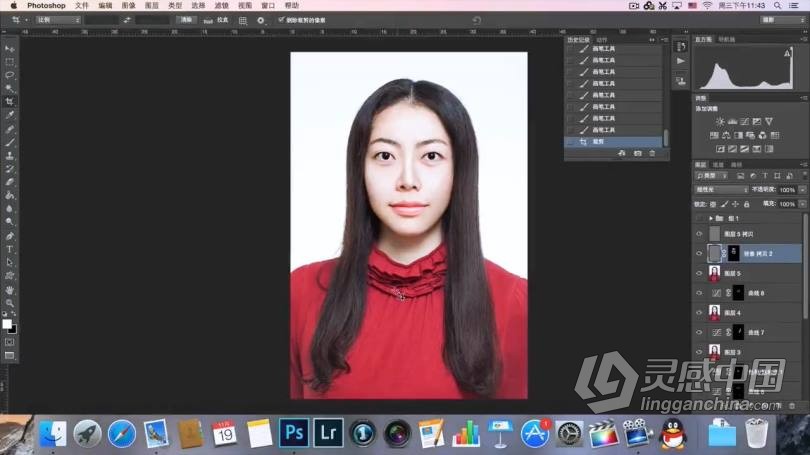Add a Levels adjustment
The width and height of the screenshot is (810, 455).
point(733,121)
